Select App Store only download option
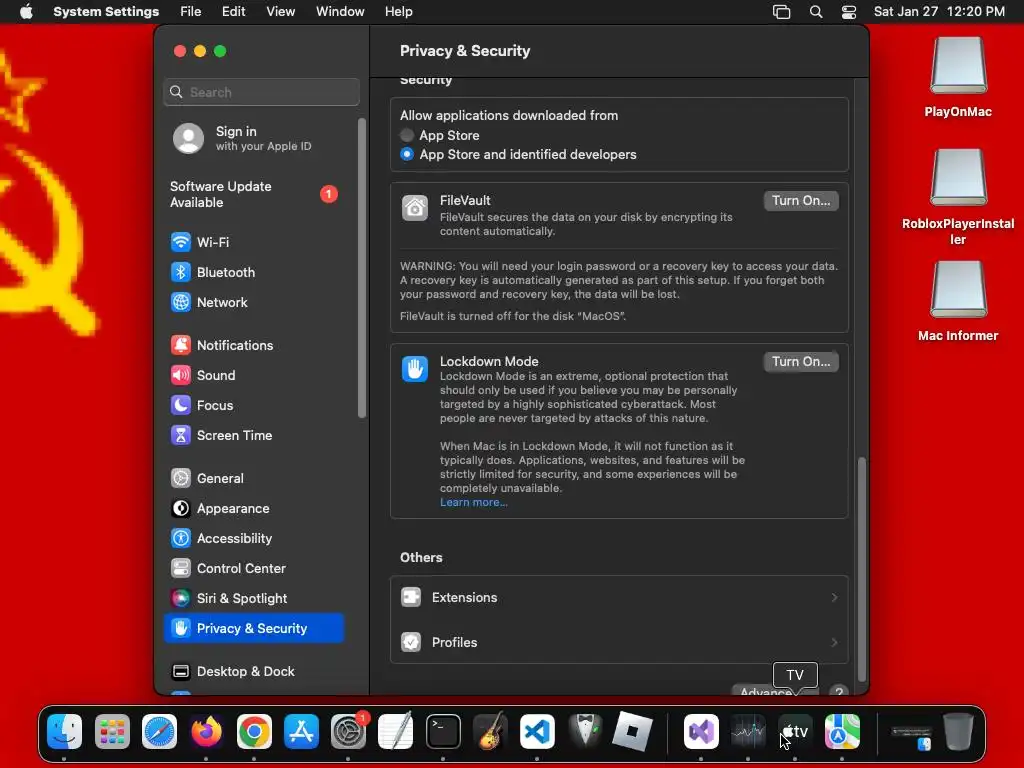This screenshot has width=1024, height=768. 407,135
